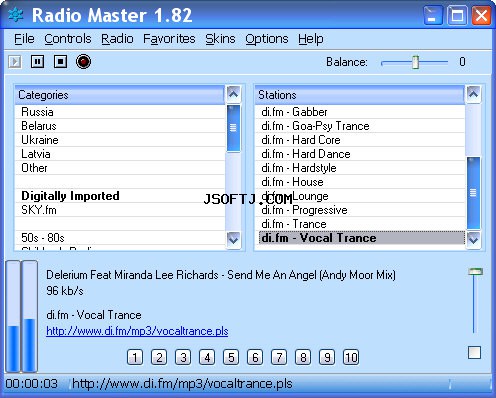Click the Stations scrollbar thumb
Screen dimensions: 496x398
[x=473, y=193]
